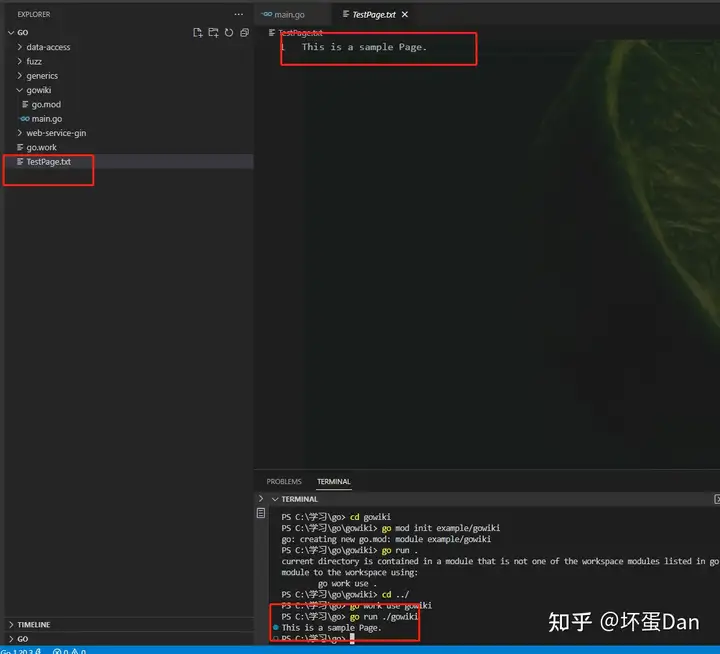The width and height of the screenshot is (720, 654).
Task: Close the TestPage.txt editor tab
Action: 405,15
